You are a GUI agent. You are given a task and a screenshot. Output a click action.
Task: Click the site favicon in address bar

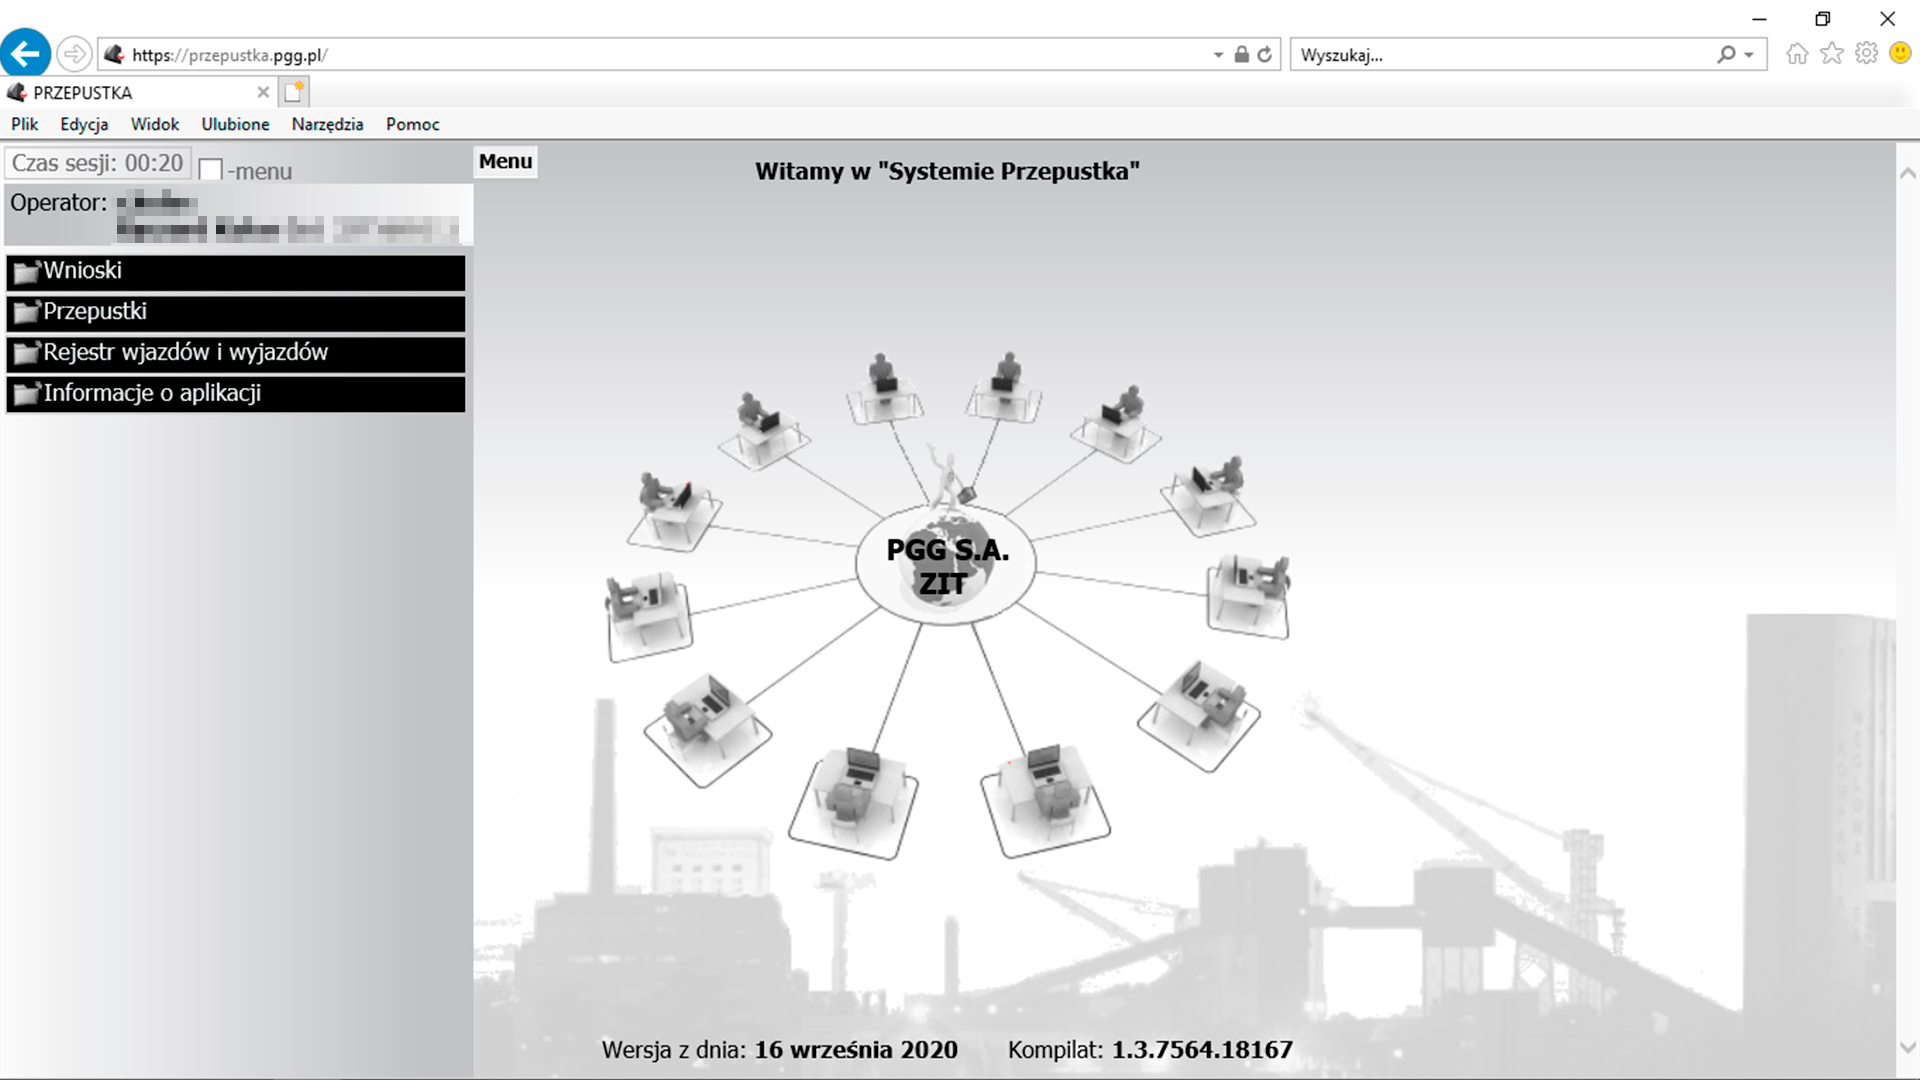point(114,55)
